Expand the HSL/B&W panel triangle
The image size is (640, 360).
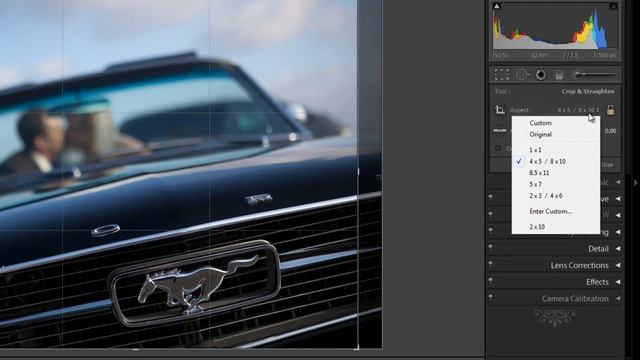tap(618, 215)
